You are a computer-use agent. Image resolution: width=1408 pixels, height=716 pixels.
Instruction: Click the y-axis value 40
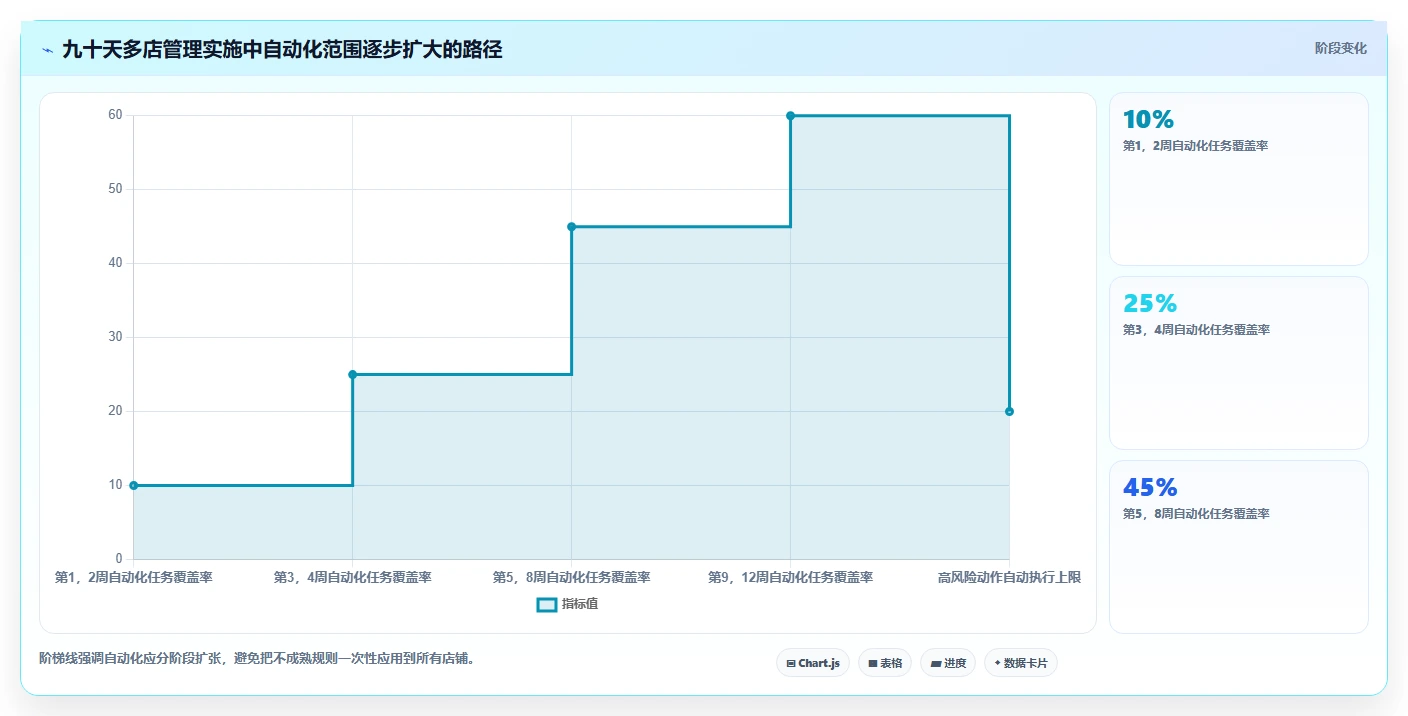[x=115, y=263]
